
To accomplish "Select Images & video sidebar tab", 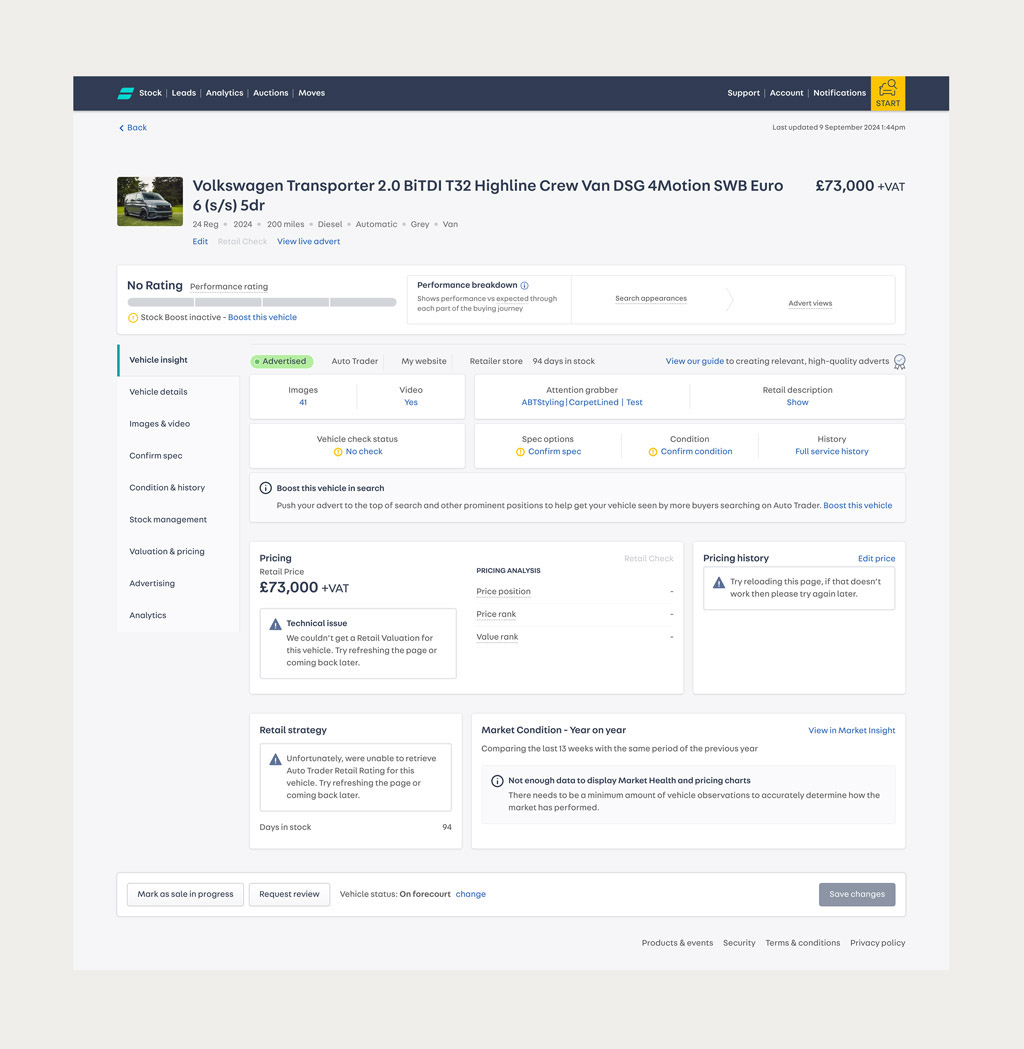I will [159, 424].
